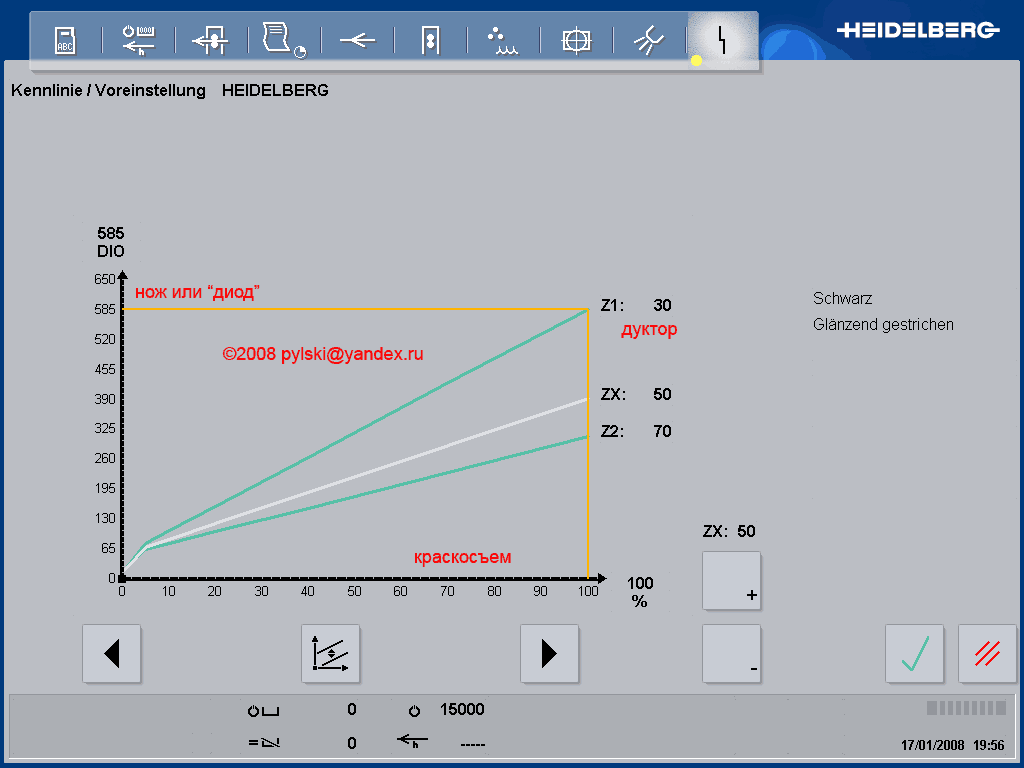Viewport: 1024px width, 768px height.
Task: Click the ZX: 50 label above plus button
Action: (x=729, y=532)
